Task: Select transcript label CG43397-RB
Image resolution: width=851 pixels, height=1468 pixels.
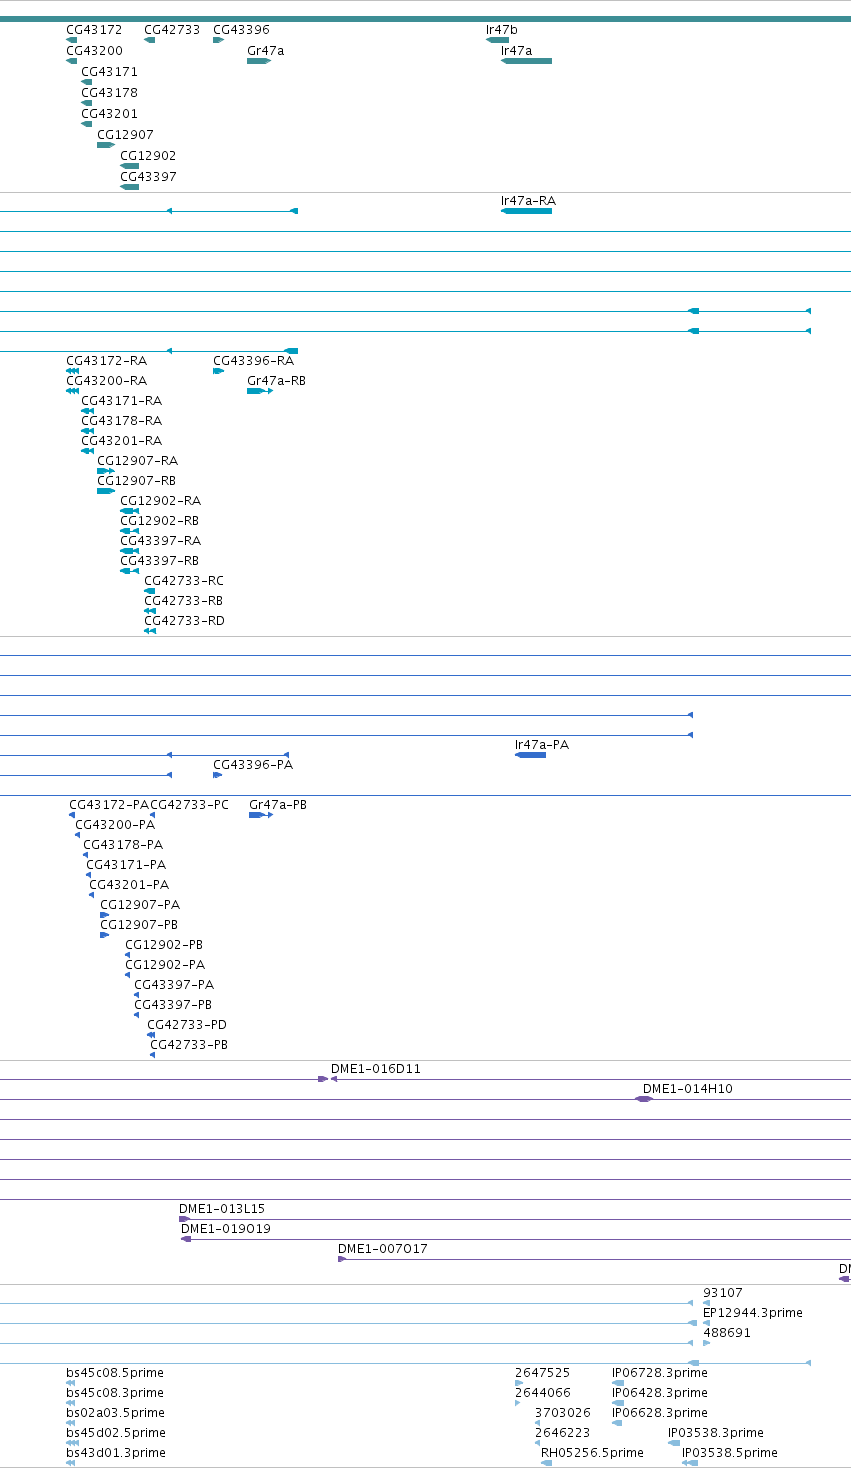Action: point(160,561)
